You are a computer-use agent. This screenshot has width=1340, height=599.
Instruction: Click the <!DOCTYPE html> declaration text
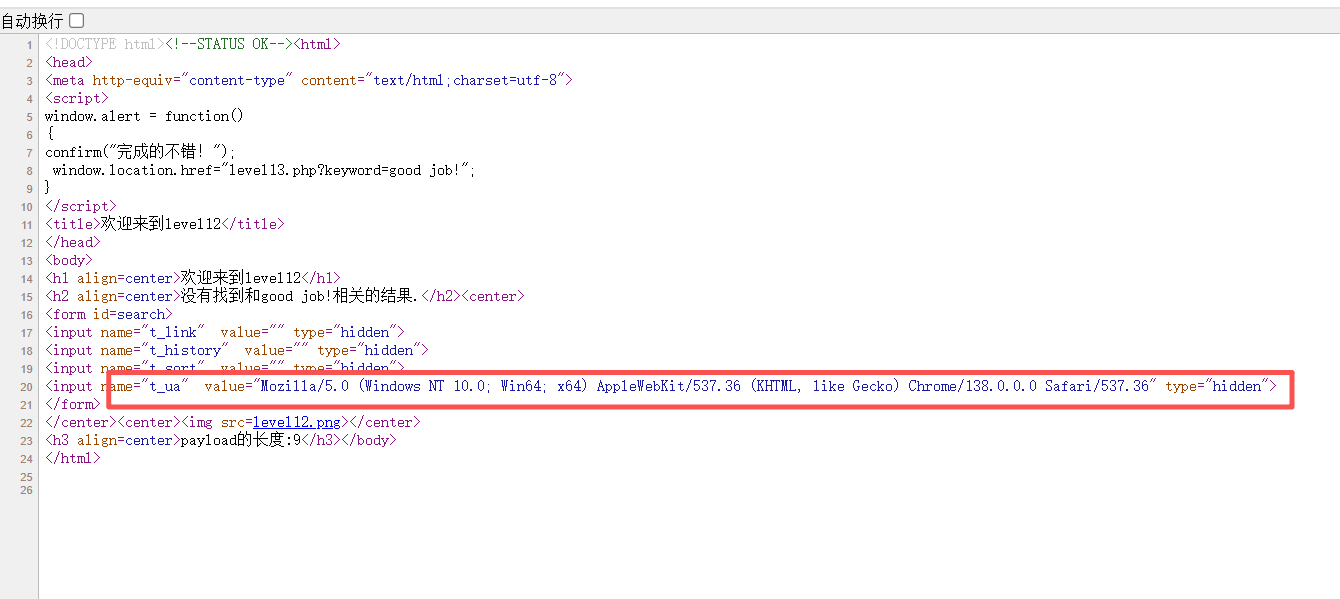tap(105, 44)
